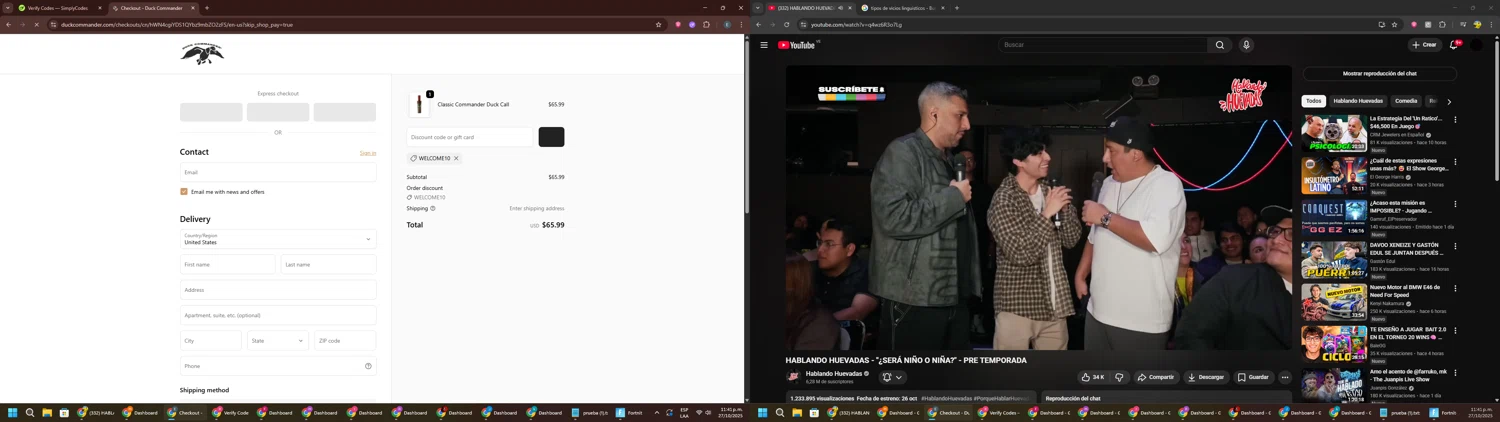Open tab search dropdown in Duck Commander browser
Viewport: 1500px width, 422px height.
pos(8,8)
